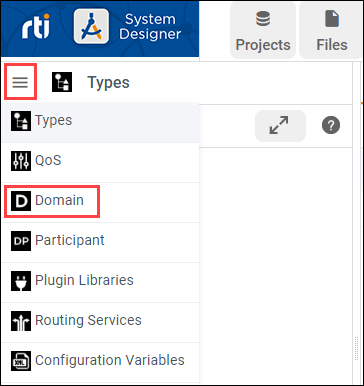Click the Domain D icon
The height and width of the screenshot is (386, 364).
click(21, 201)
